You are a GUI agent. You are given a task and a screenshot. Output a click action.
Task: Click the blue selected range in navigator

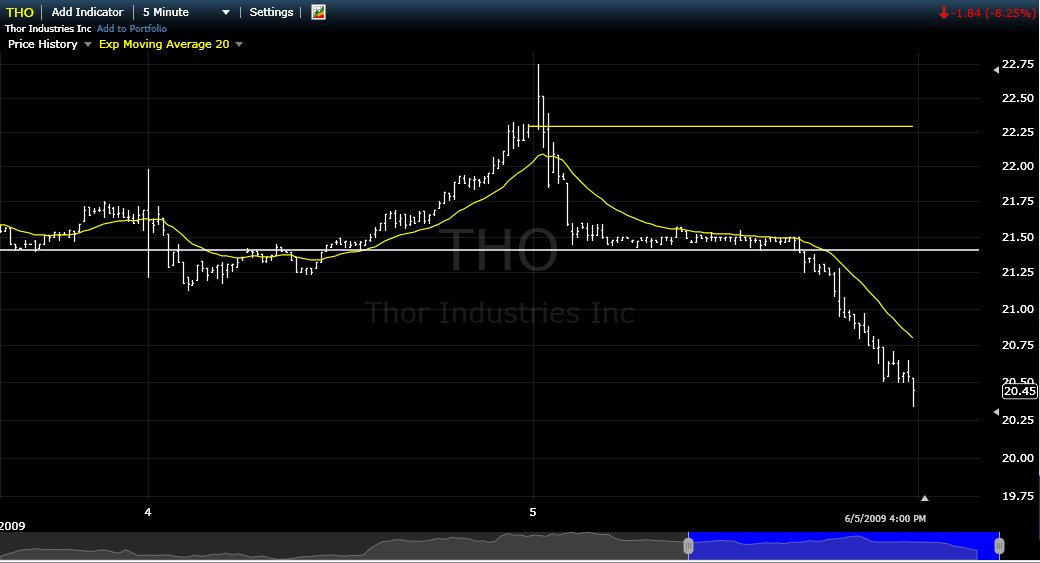[x=844, y=546]
